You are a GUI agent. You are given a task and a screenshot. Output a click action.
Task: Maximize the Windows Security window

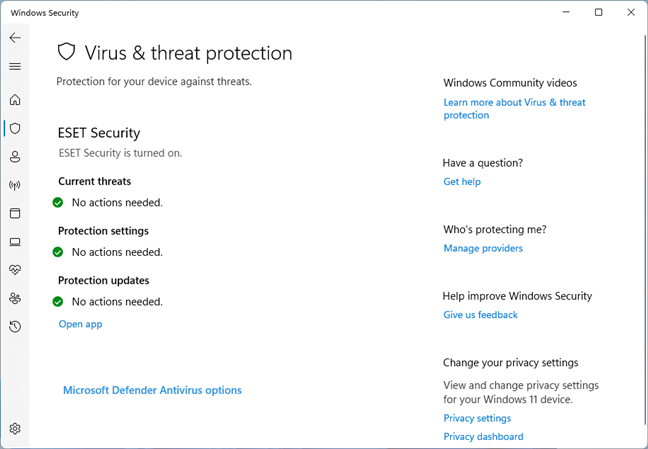[598, 12]
